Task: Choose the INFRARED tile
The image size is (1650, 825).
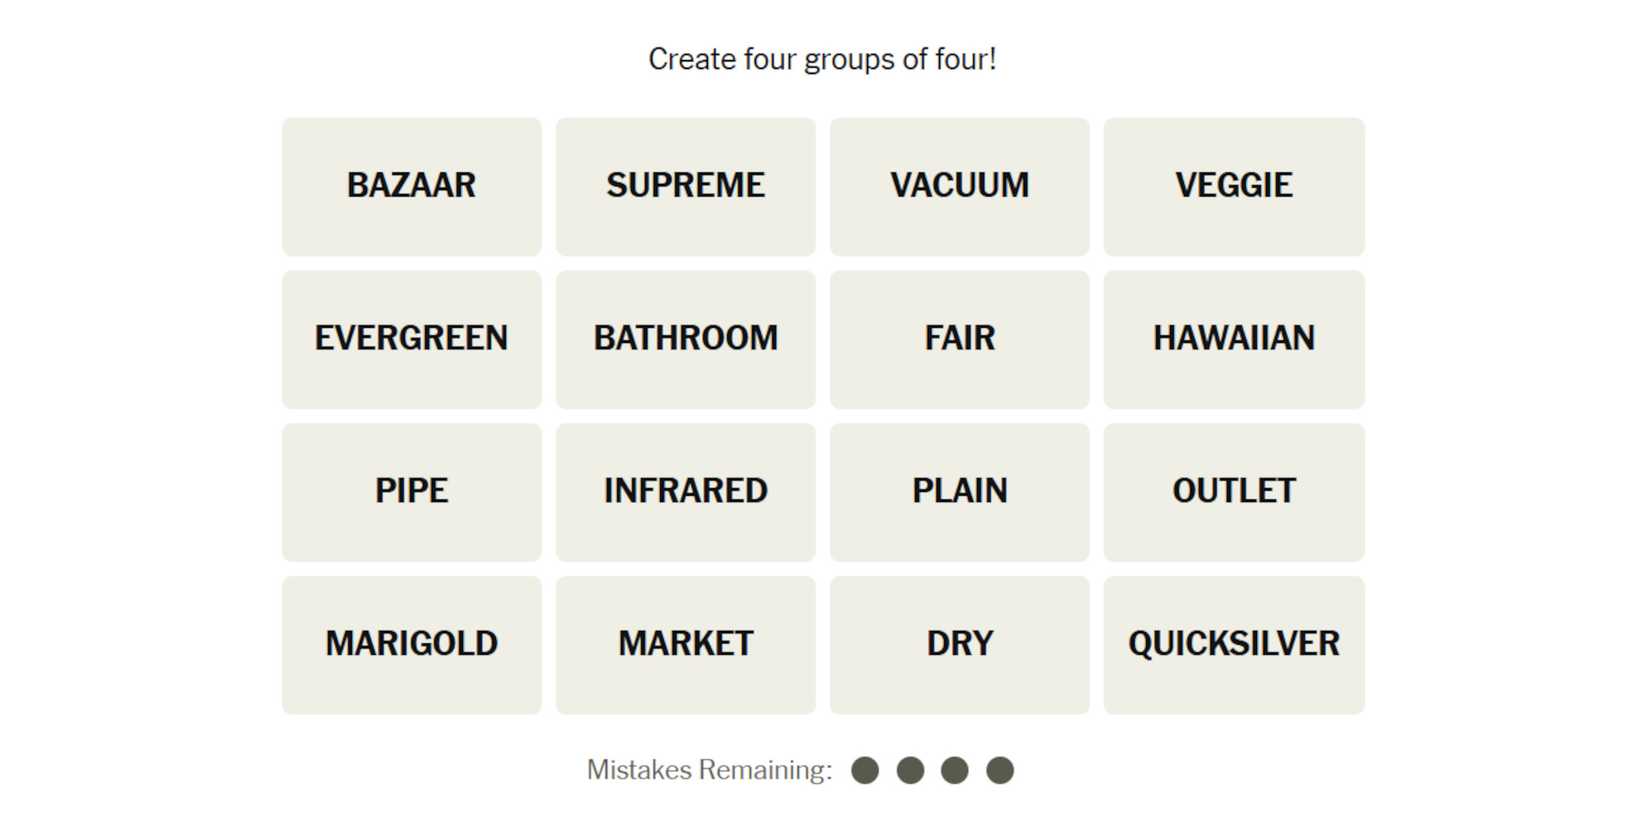Action: pyautogui.click(x=685, y=492)
